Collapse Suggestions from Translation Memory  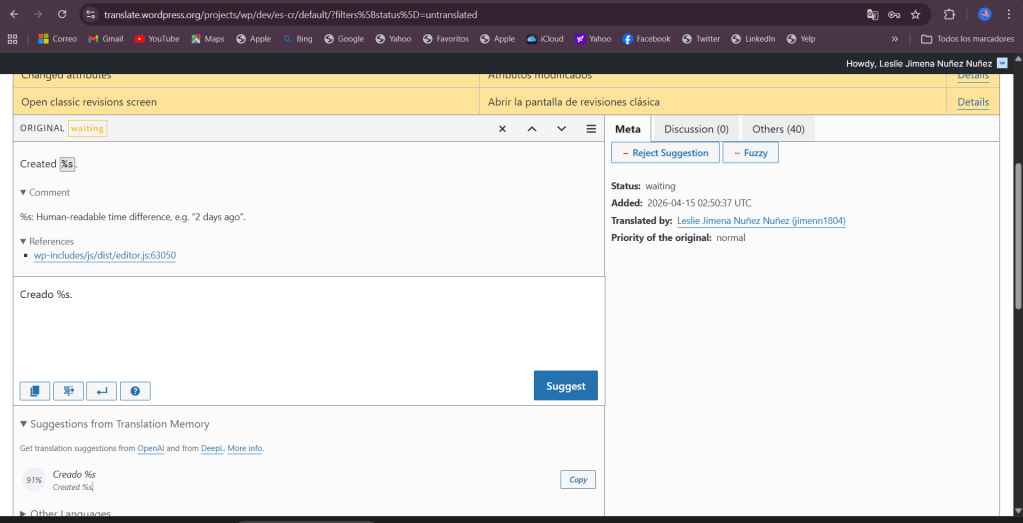(115, 424)
